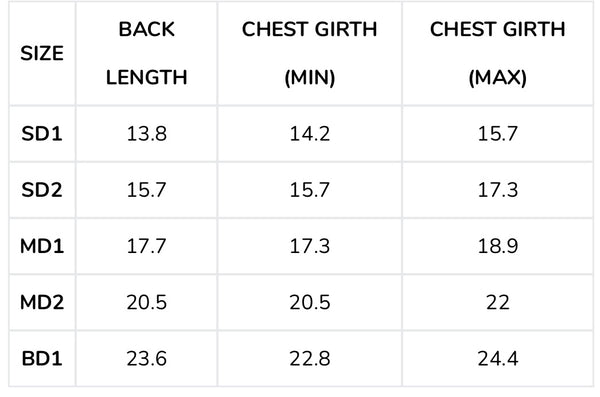The width and height of the screenshot is (600, 397).
Task: Click the CHEST GIRTH (MAX) header
Action: (x=497, y=53)
